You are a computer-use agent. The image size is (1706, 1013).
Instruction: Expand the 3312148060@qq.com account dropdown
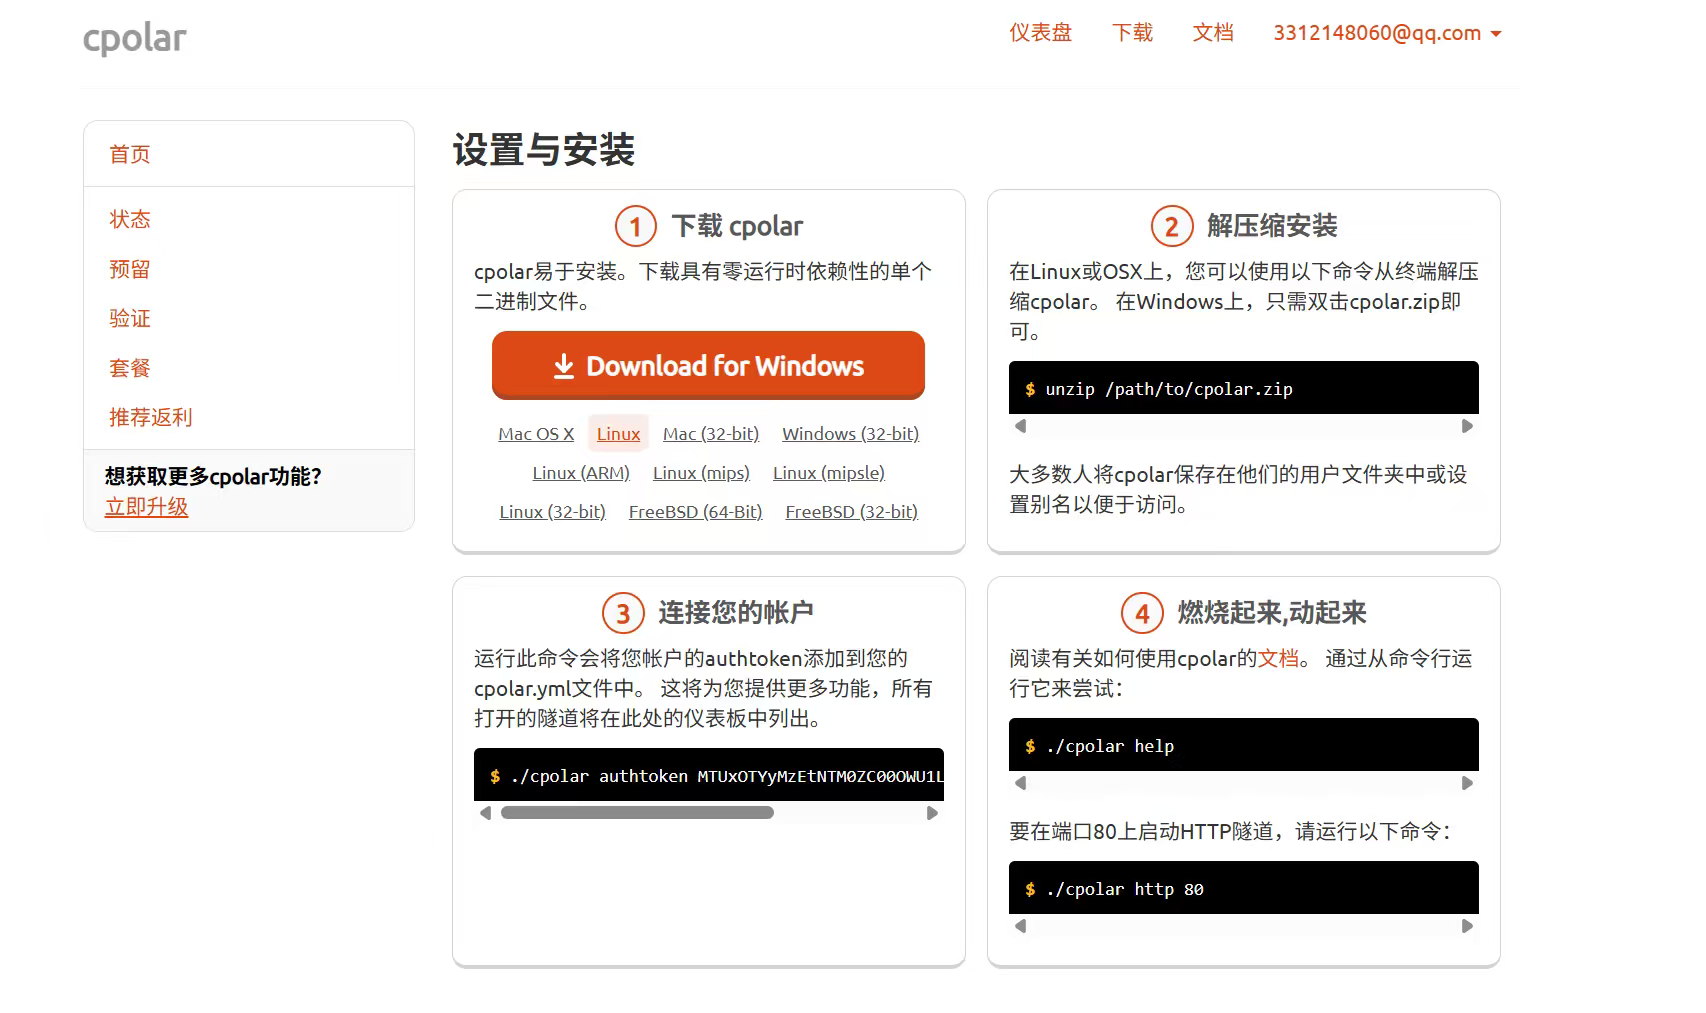[x=1387, y=33]
